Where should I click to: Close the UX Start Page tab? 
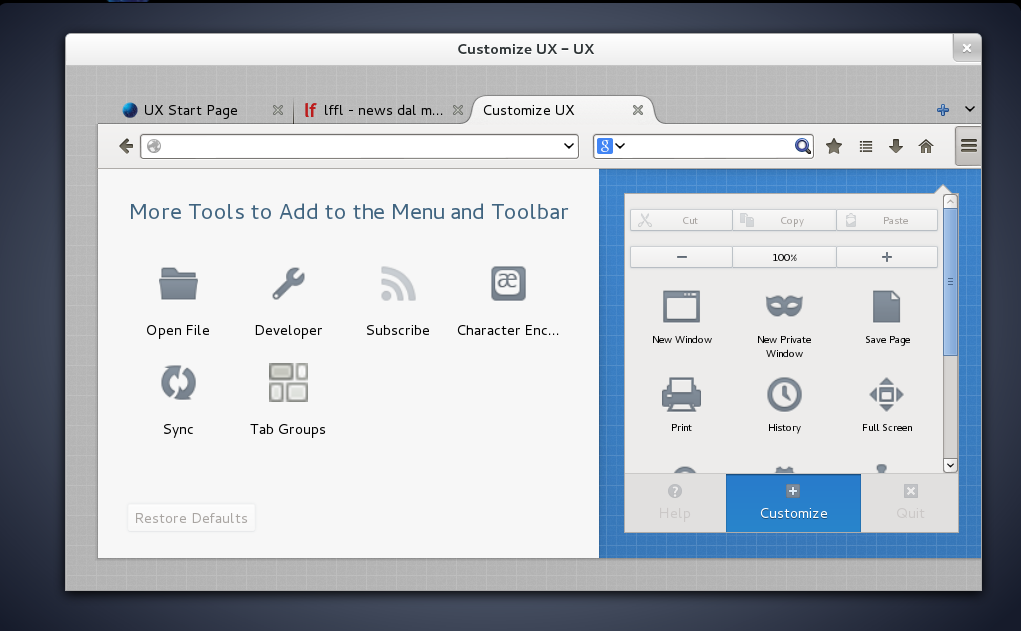(278, 110)
